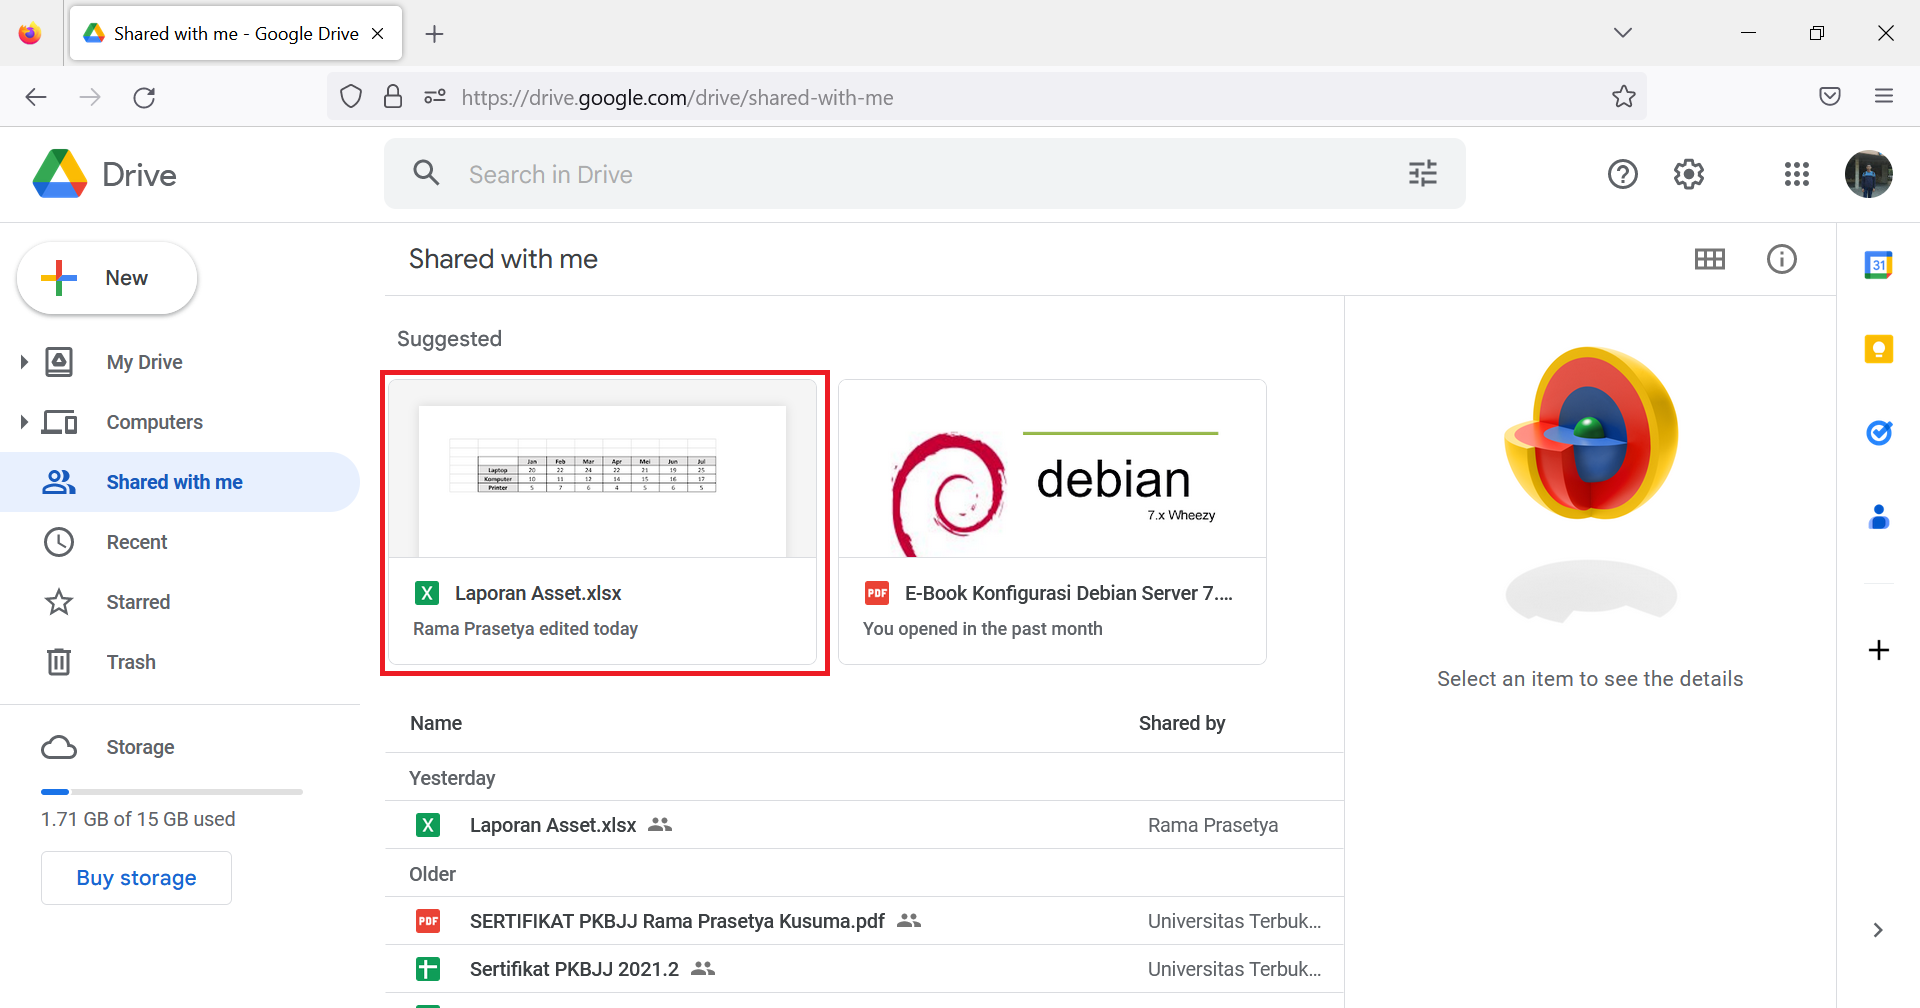The width and height of the screenshot is (1920, 1008).
Task: Open site permissions icon in address bar
Action: click(x=435, y=97)
